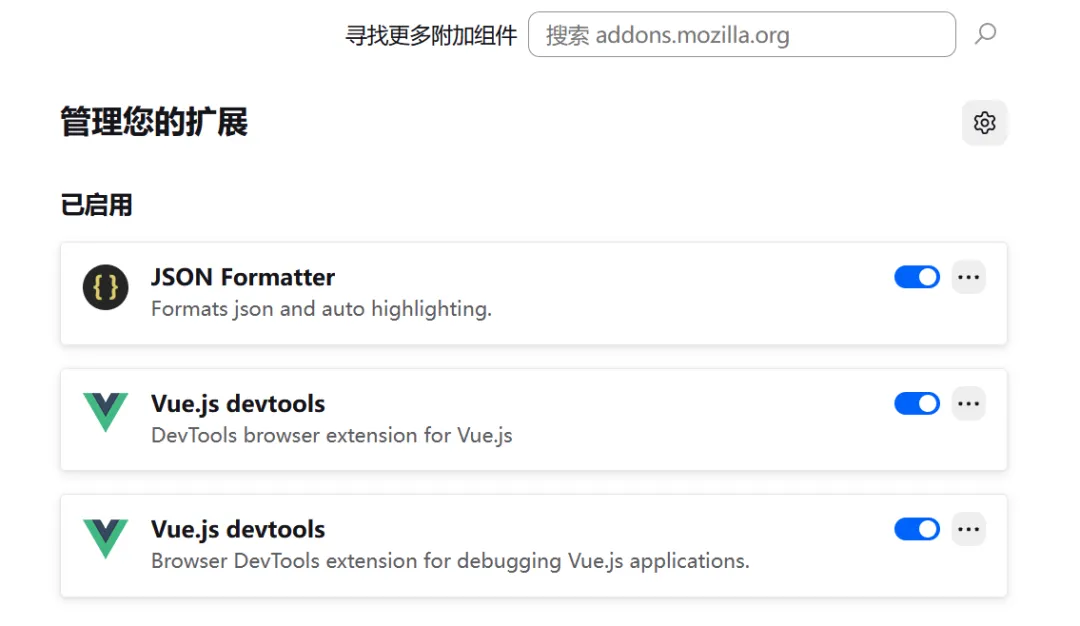The height and width of the screenshot is (626, 1080).
Task: Expand the three-dot menu for the 'debugging Vue.js applications' entry
Action: point(968,529)
